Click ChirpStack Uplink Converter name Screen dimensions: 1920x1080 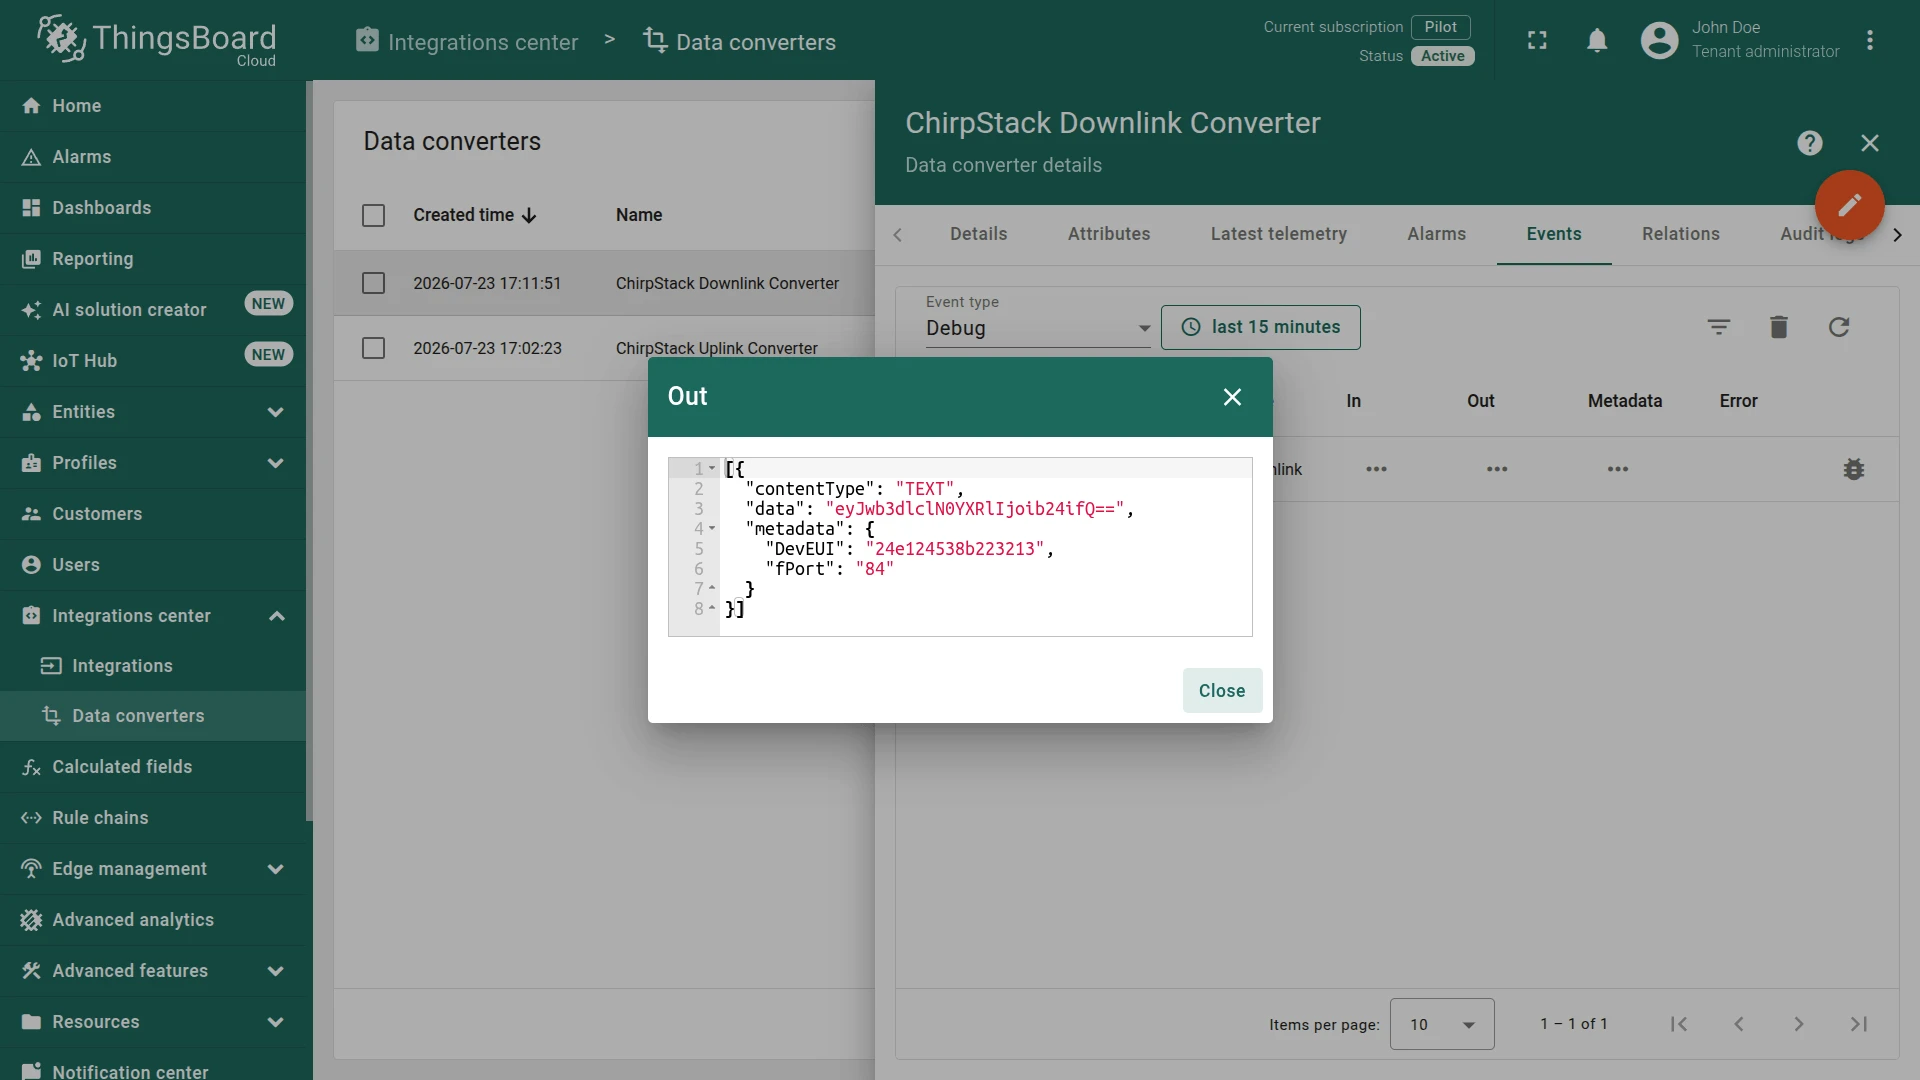pyautogui.click(x=716, y=348)
